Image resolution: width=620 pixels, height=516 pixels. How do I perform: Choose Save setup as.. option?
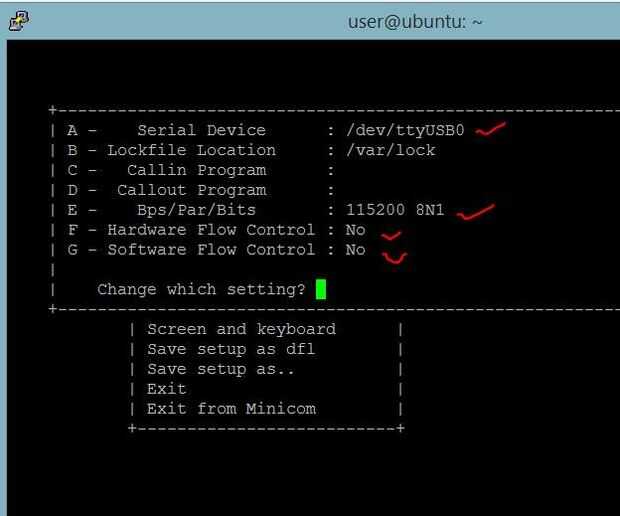click(221, 369)
